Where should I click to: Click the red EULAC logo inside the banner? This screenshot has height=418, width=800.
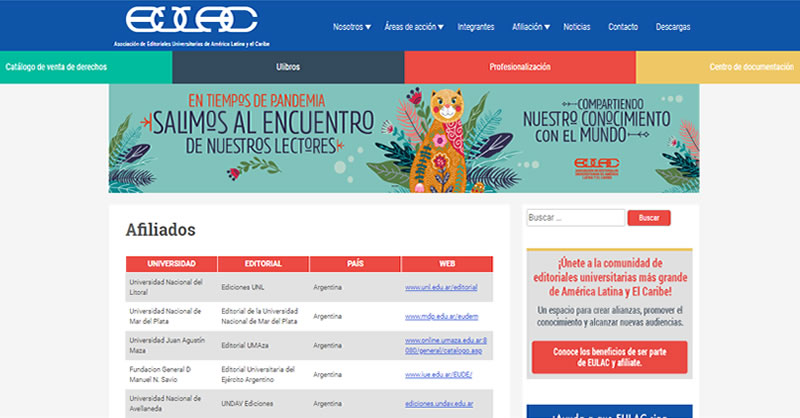point(596,168)
